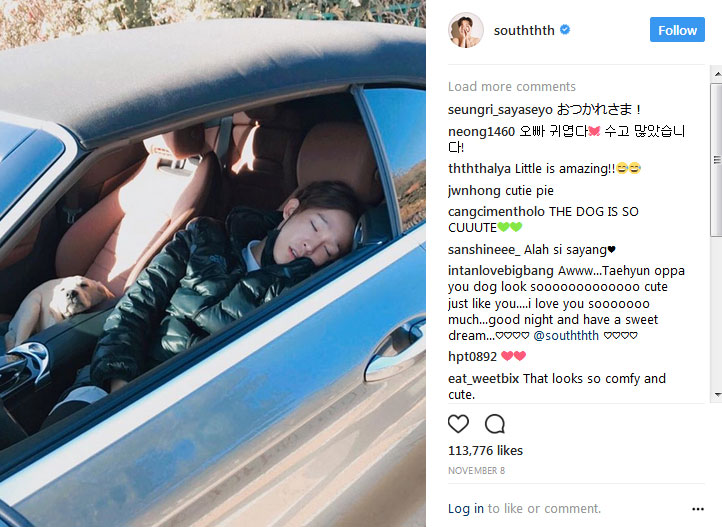Like the post with the heart icon
The width and height of the screenshot is (722, 527).
(x=458, y=423)
